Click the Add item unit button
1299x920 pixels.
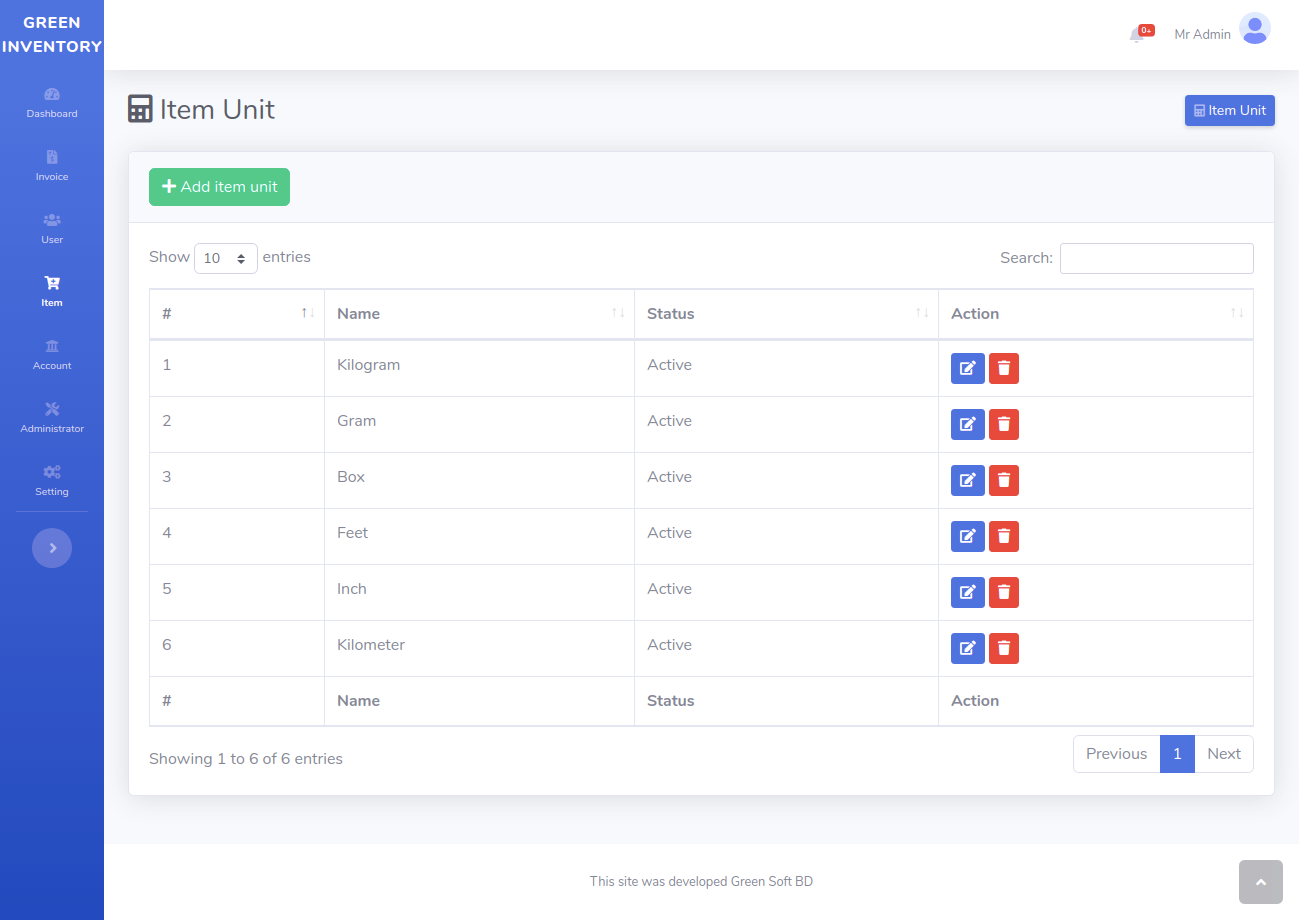click(x=219, y=187)
